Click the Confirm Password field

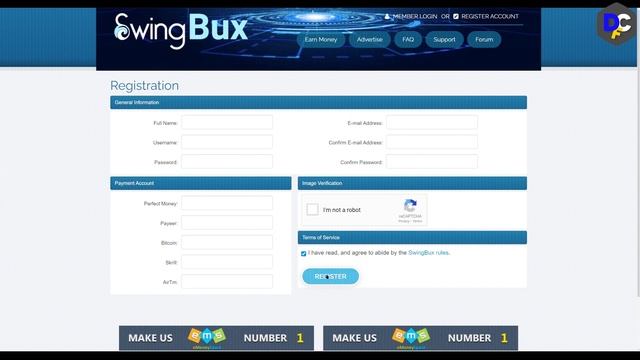(x=432, y=162)
